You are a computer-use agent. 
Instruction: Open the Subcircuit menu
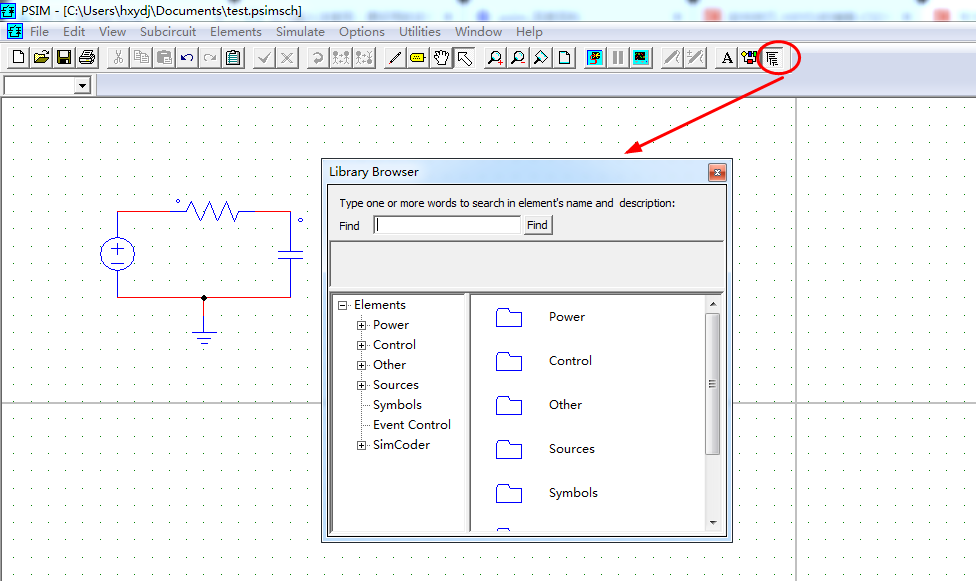[x=167, y=32]
